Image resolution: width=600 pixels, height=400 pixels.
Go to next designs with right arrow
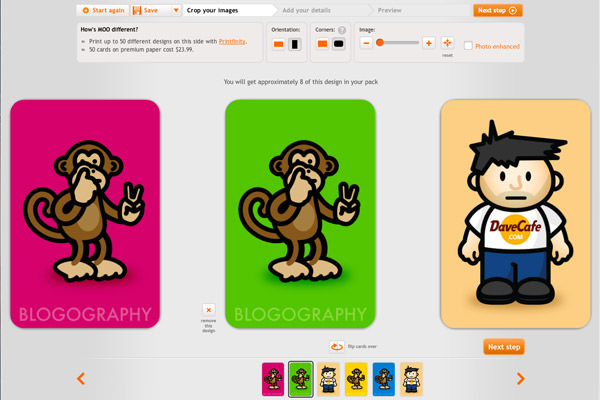[520, 379]
